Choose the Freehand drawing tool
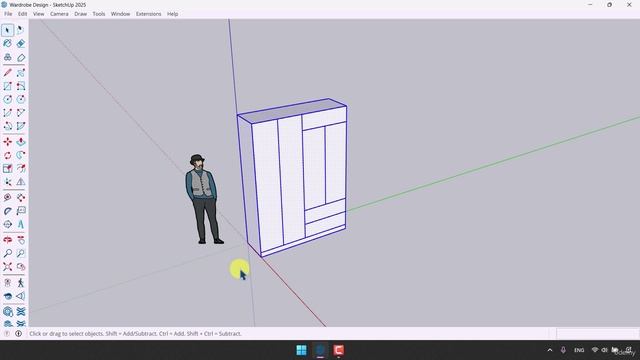640x360 pixels. [x=20, y=73]
